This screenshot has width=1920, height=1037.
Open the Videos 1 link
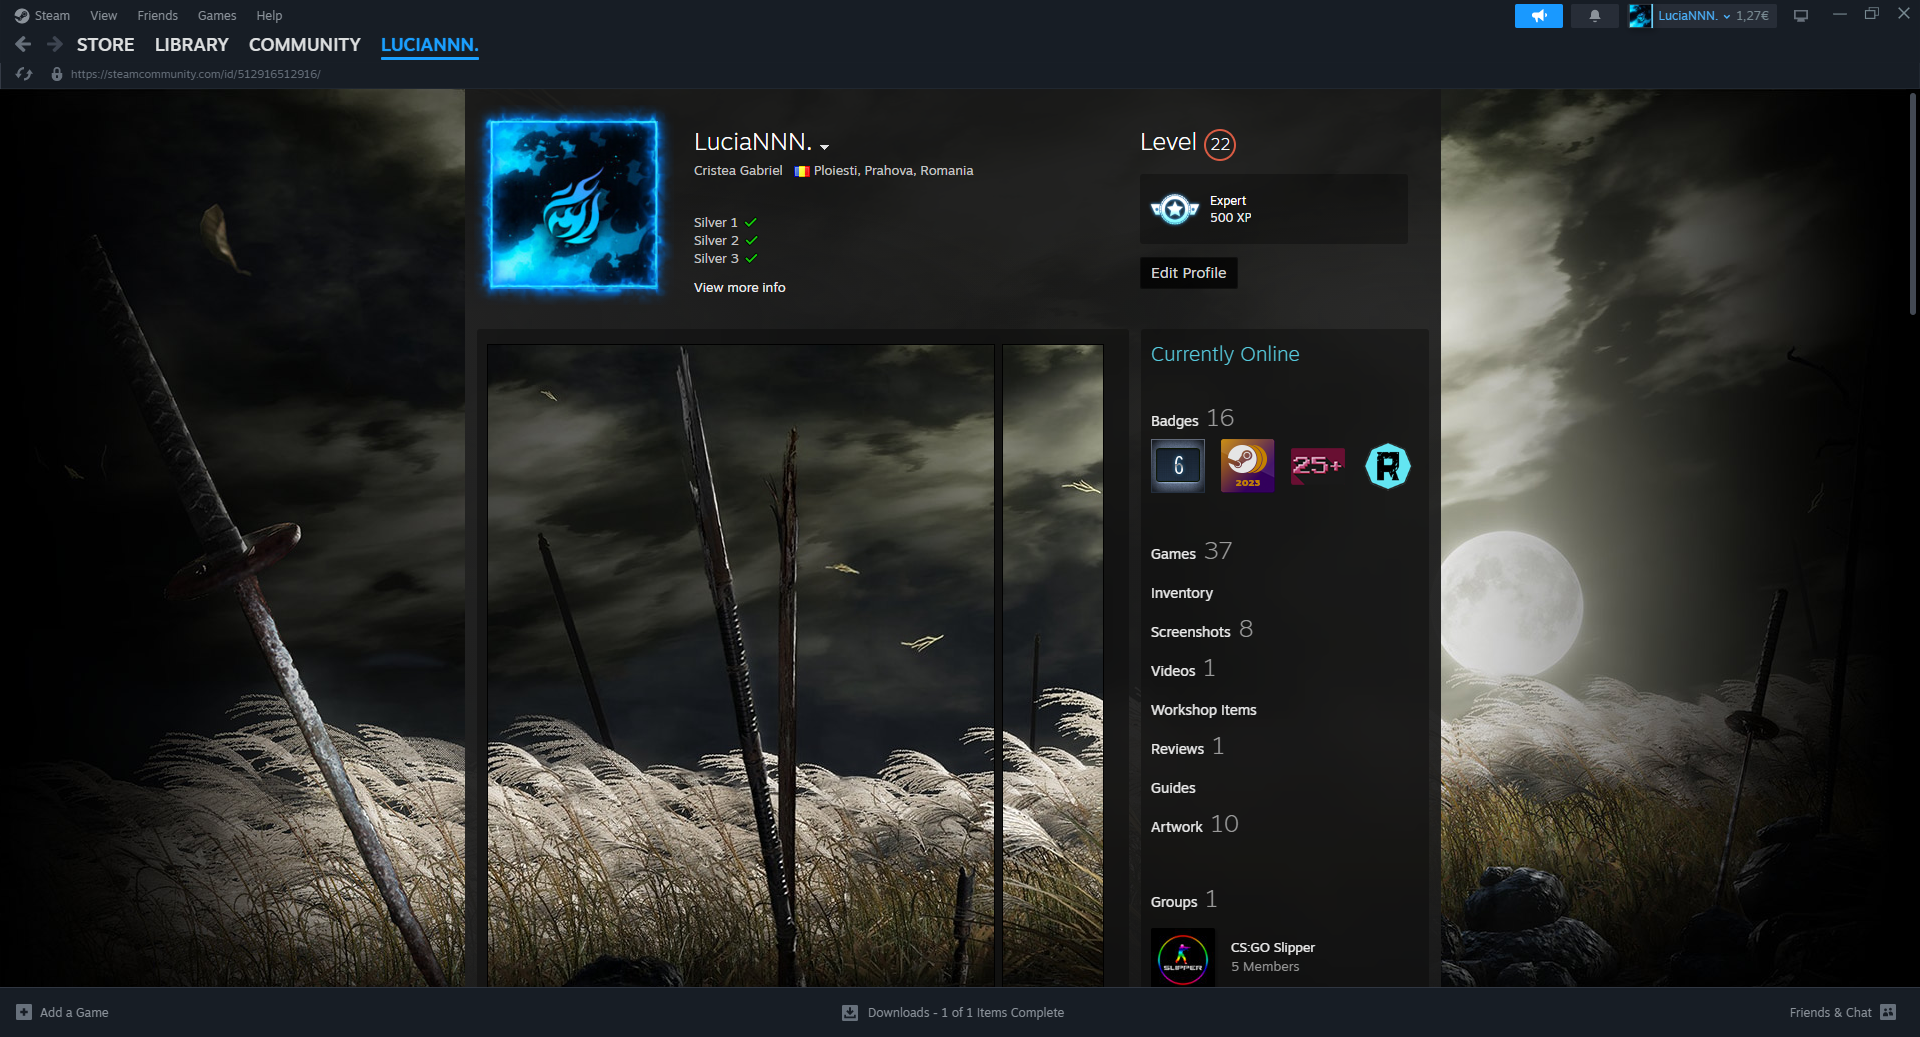click(x=1183, y=669)
